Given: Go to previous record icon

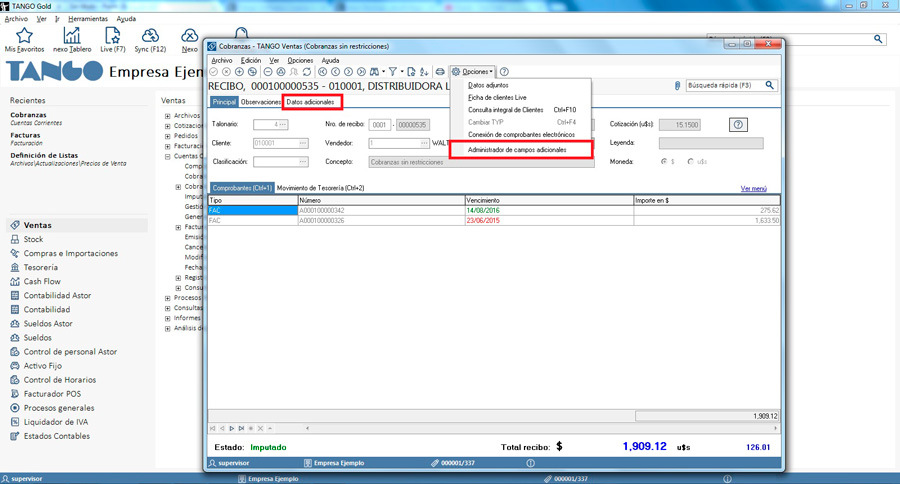Looking at the screenshot, I should pos(336,72).
